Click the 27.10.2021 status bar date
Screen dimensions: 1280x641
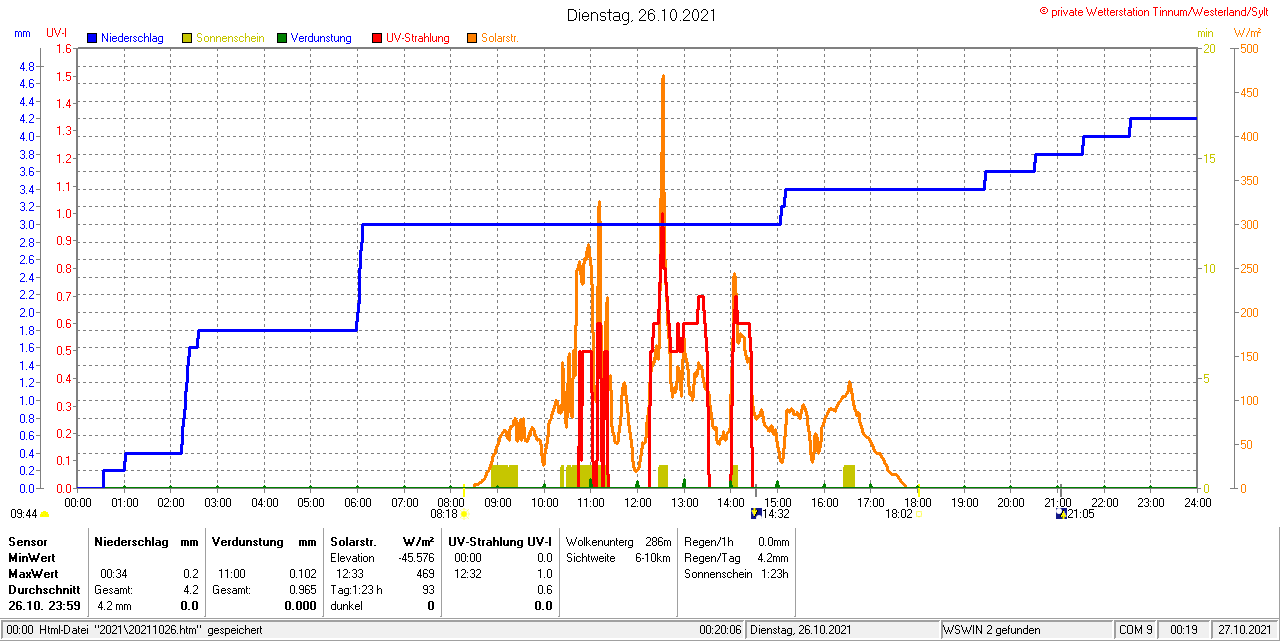click(x=1244, y=630)
